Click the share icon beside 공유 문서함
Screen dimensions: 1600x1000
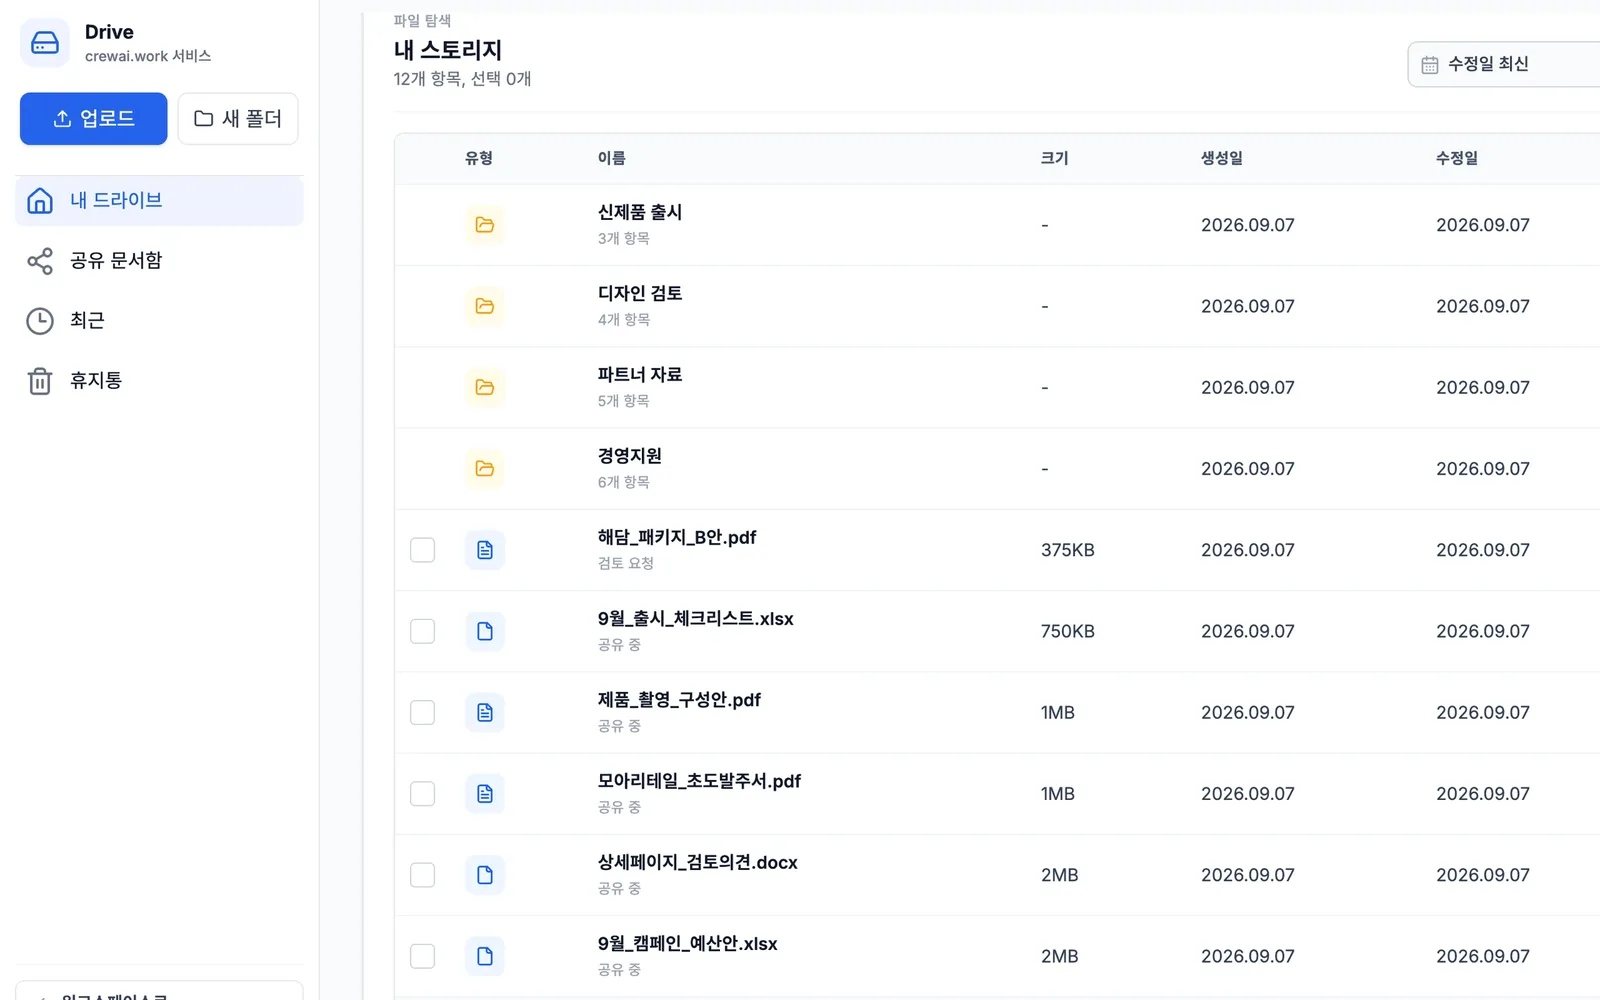click(40, 261)
